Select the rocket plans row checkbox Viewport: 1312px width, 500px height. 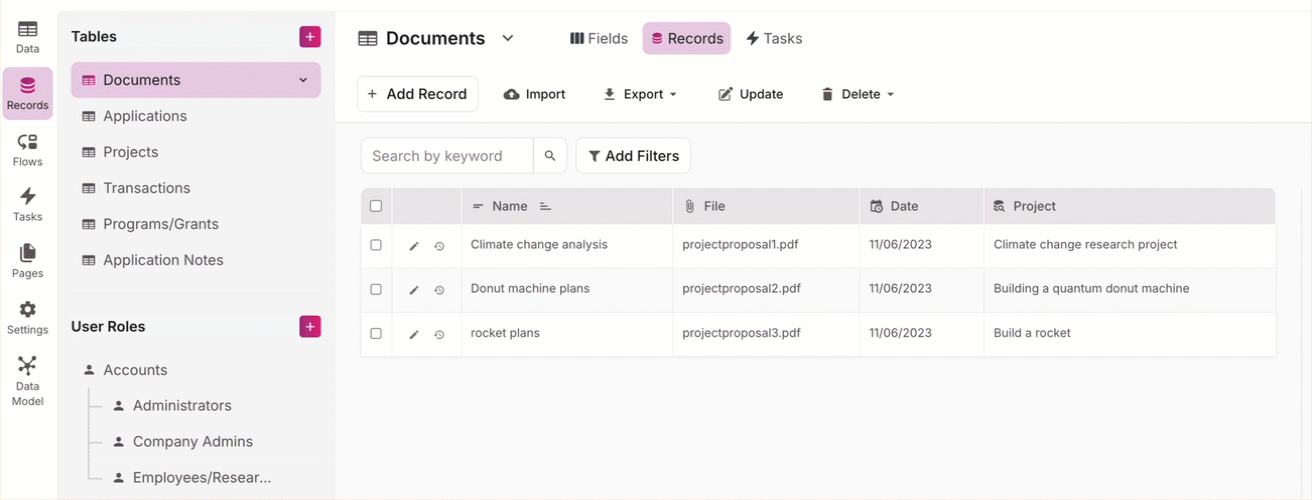click(376, 333)
